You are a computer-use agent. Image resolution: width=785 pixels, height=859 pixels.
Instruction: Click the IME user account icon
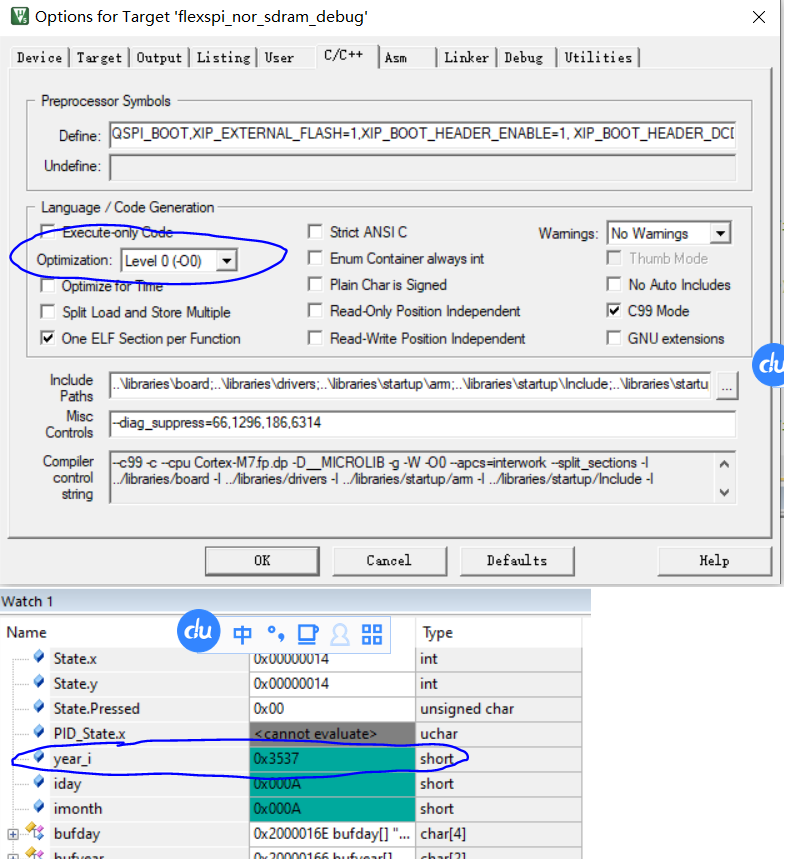pyautogui.click(x=340, y=634)
